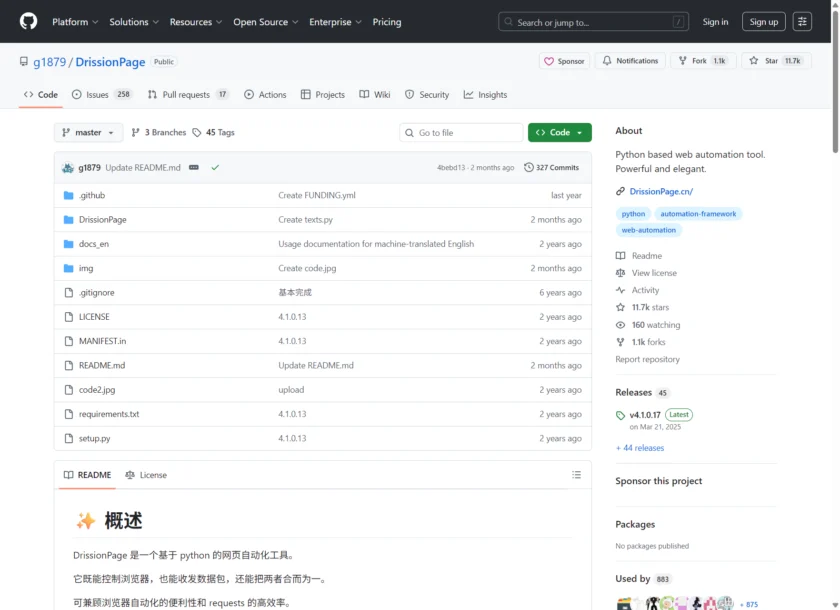Expand the master branch selector
The height and width of the screenshot is (610, 840).
[x=88, y=131]
